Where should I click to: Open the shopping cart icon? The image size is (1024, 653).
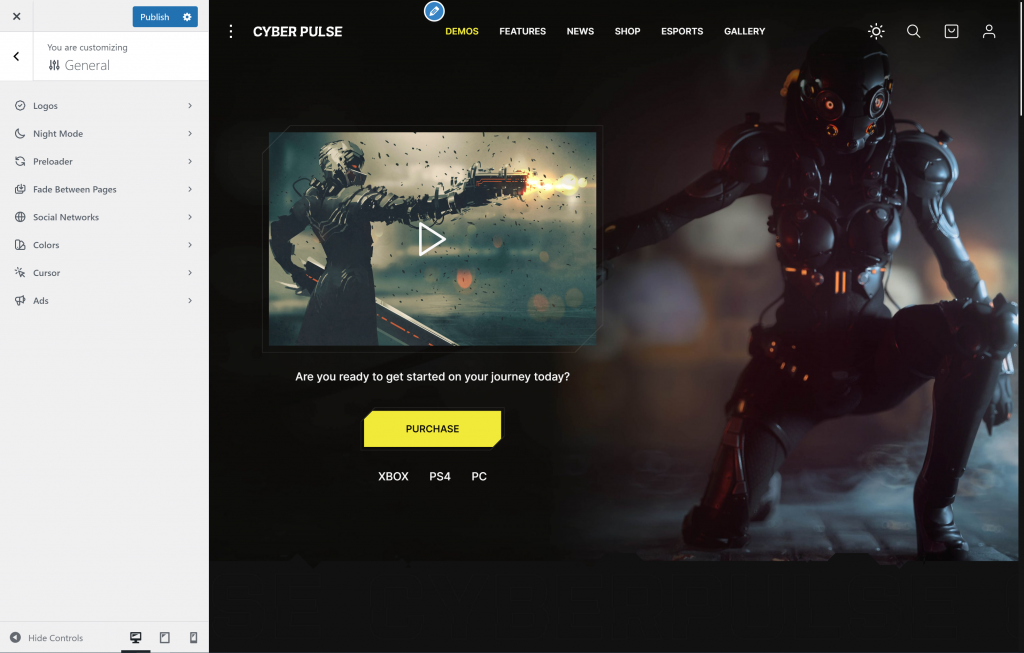point(952,31)
